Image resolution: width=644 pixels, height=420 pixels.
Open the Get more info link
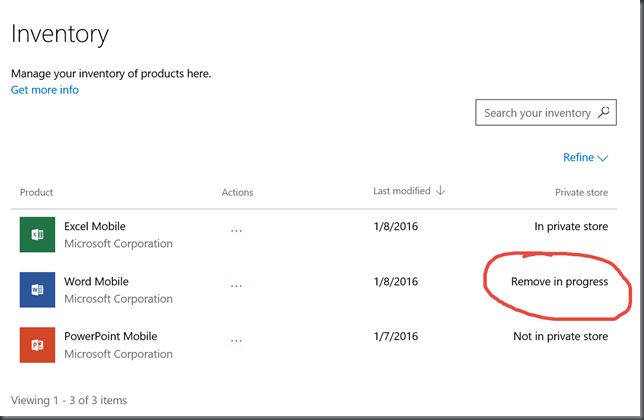(45, 90)
